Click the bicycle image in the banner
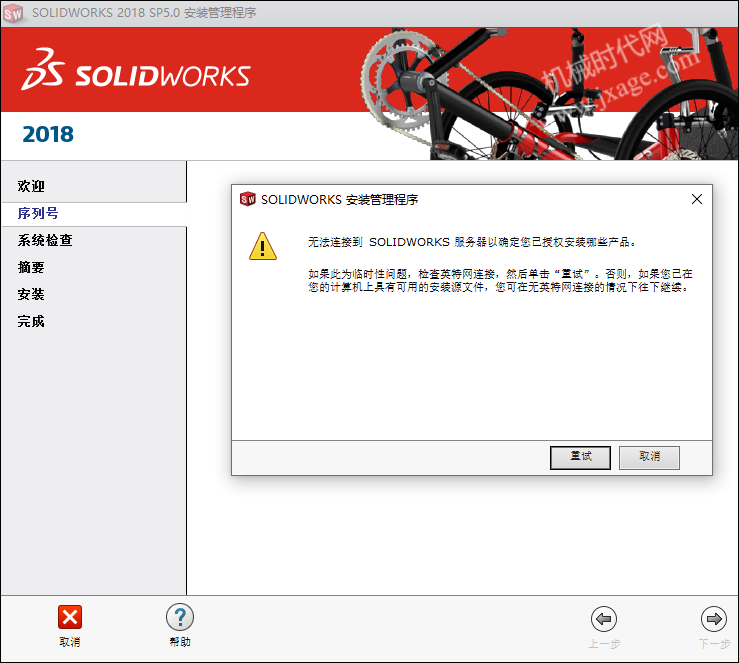 [549, 94]
